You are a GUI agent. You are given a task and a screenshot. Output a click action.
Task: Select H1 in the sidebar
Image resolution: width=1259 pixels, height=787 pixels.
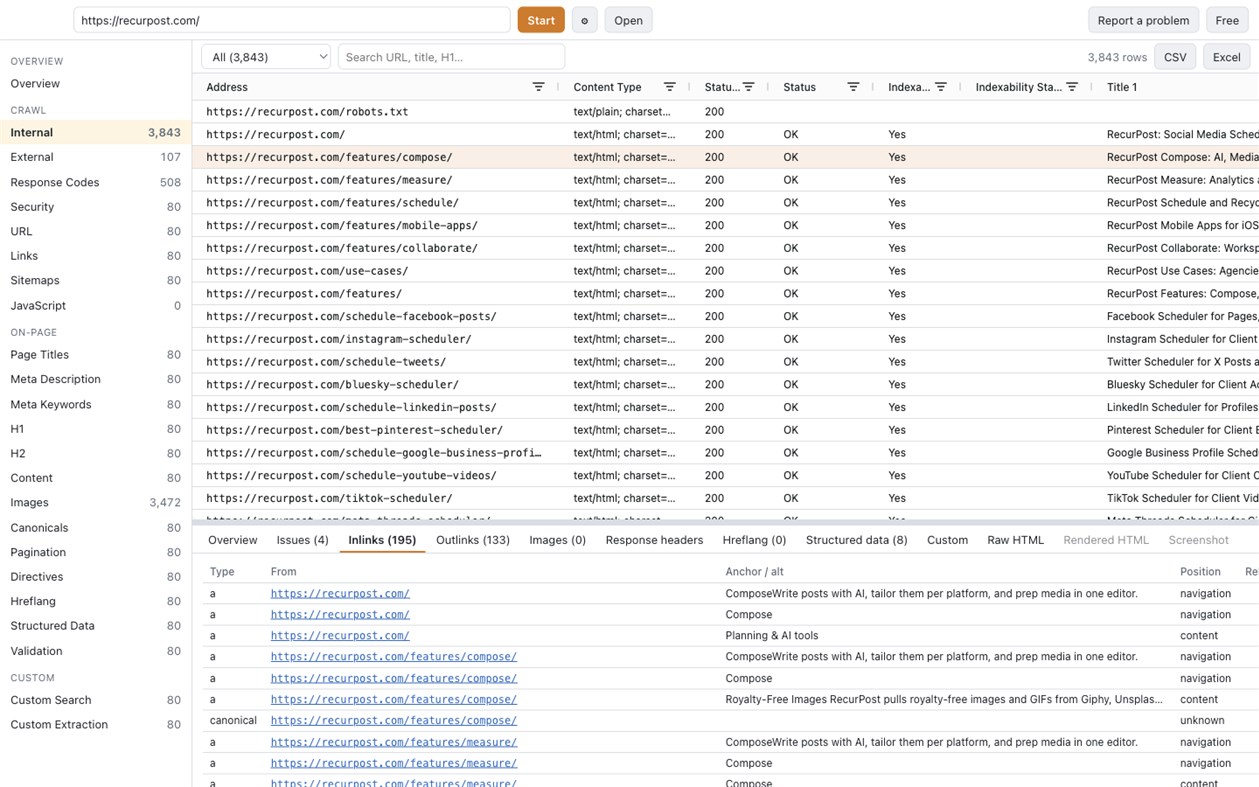tap(96, 429)
